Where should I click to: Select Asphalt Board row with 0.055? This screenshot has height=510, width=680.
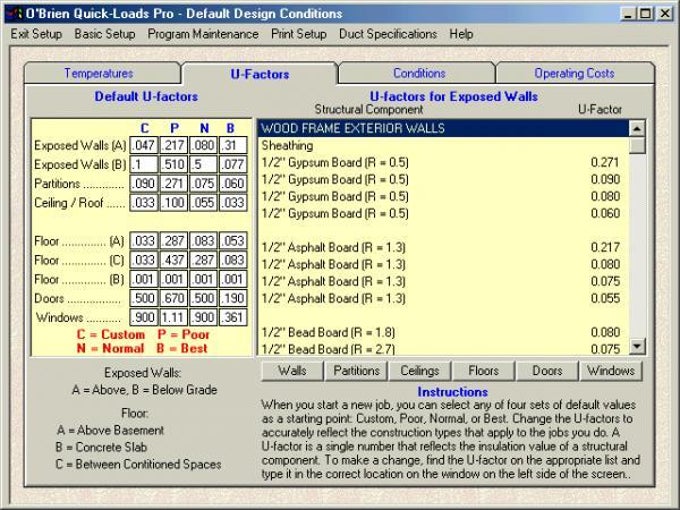[443, 298]
